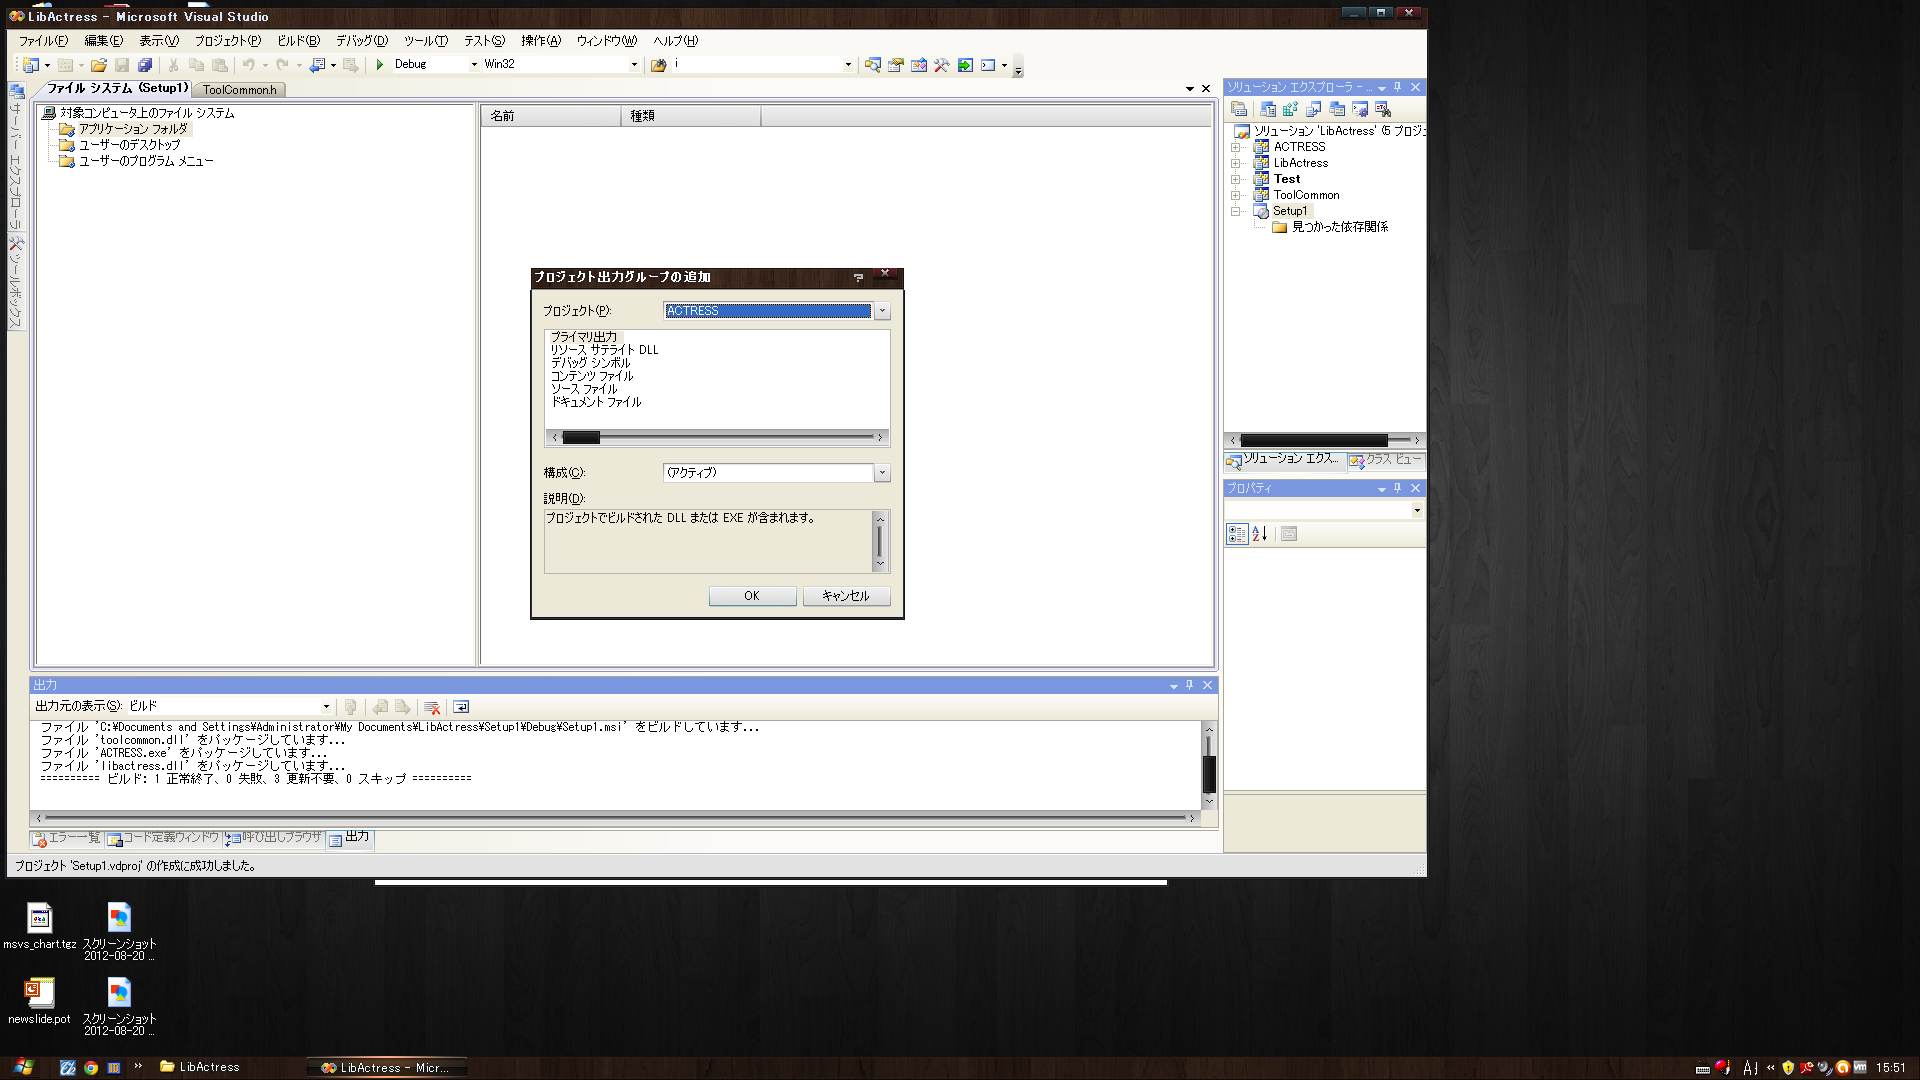Image resolution: width=1920 pixels, height=1080 pixels.
Task: Click the Properties icon in Solution Explorer toolbar
Action: tap(1239, 109)
